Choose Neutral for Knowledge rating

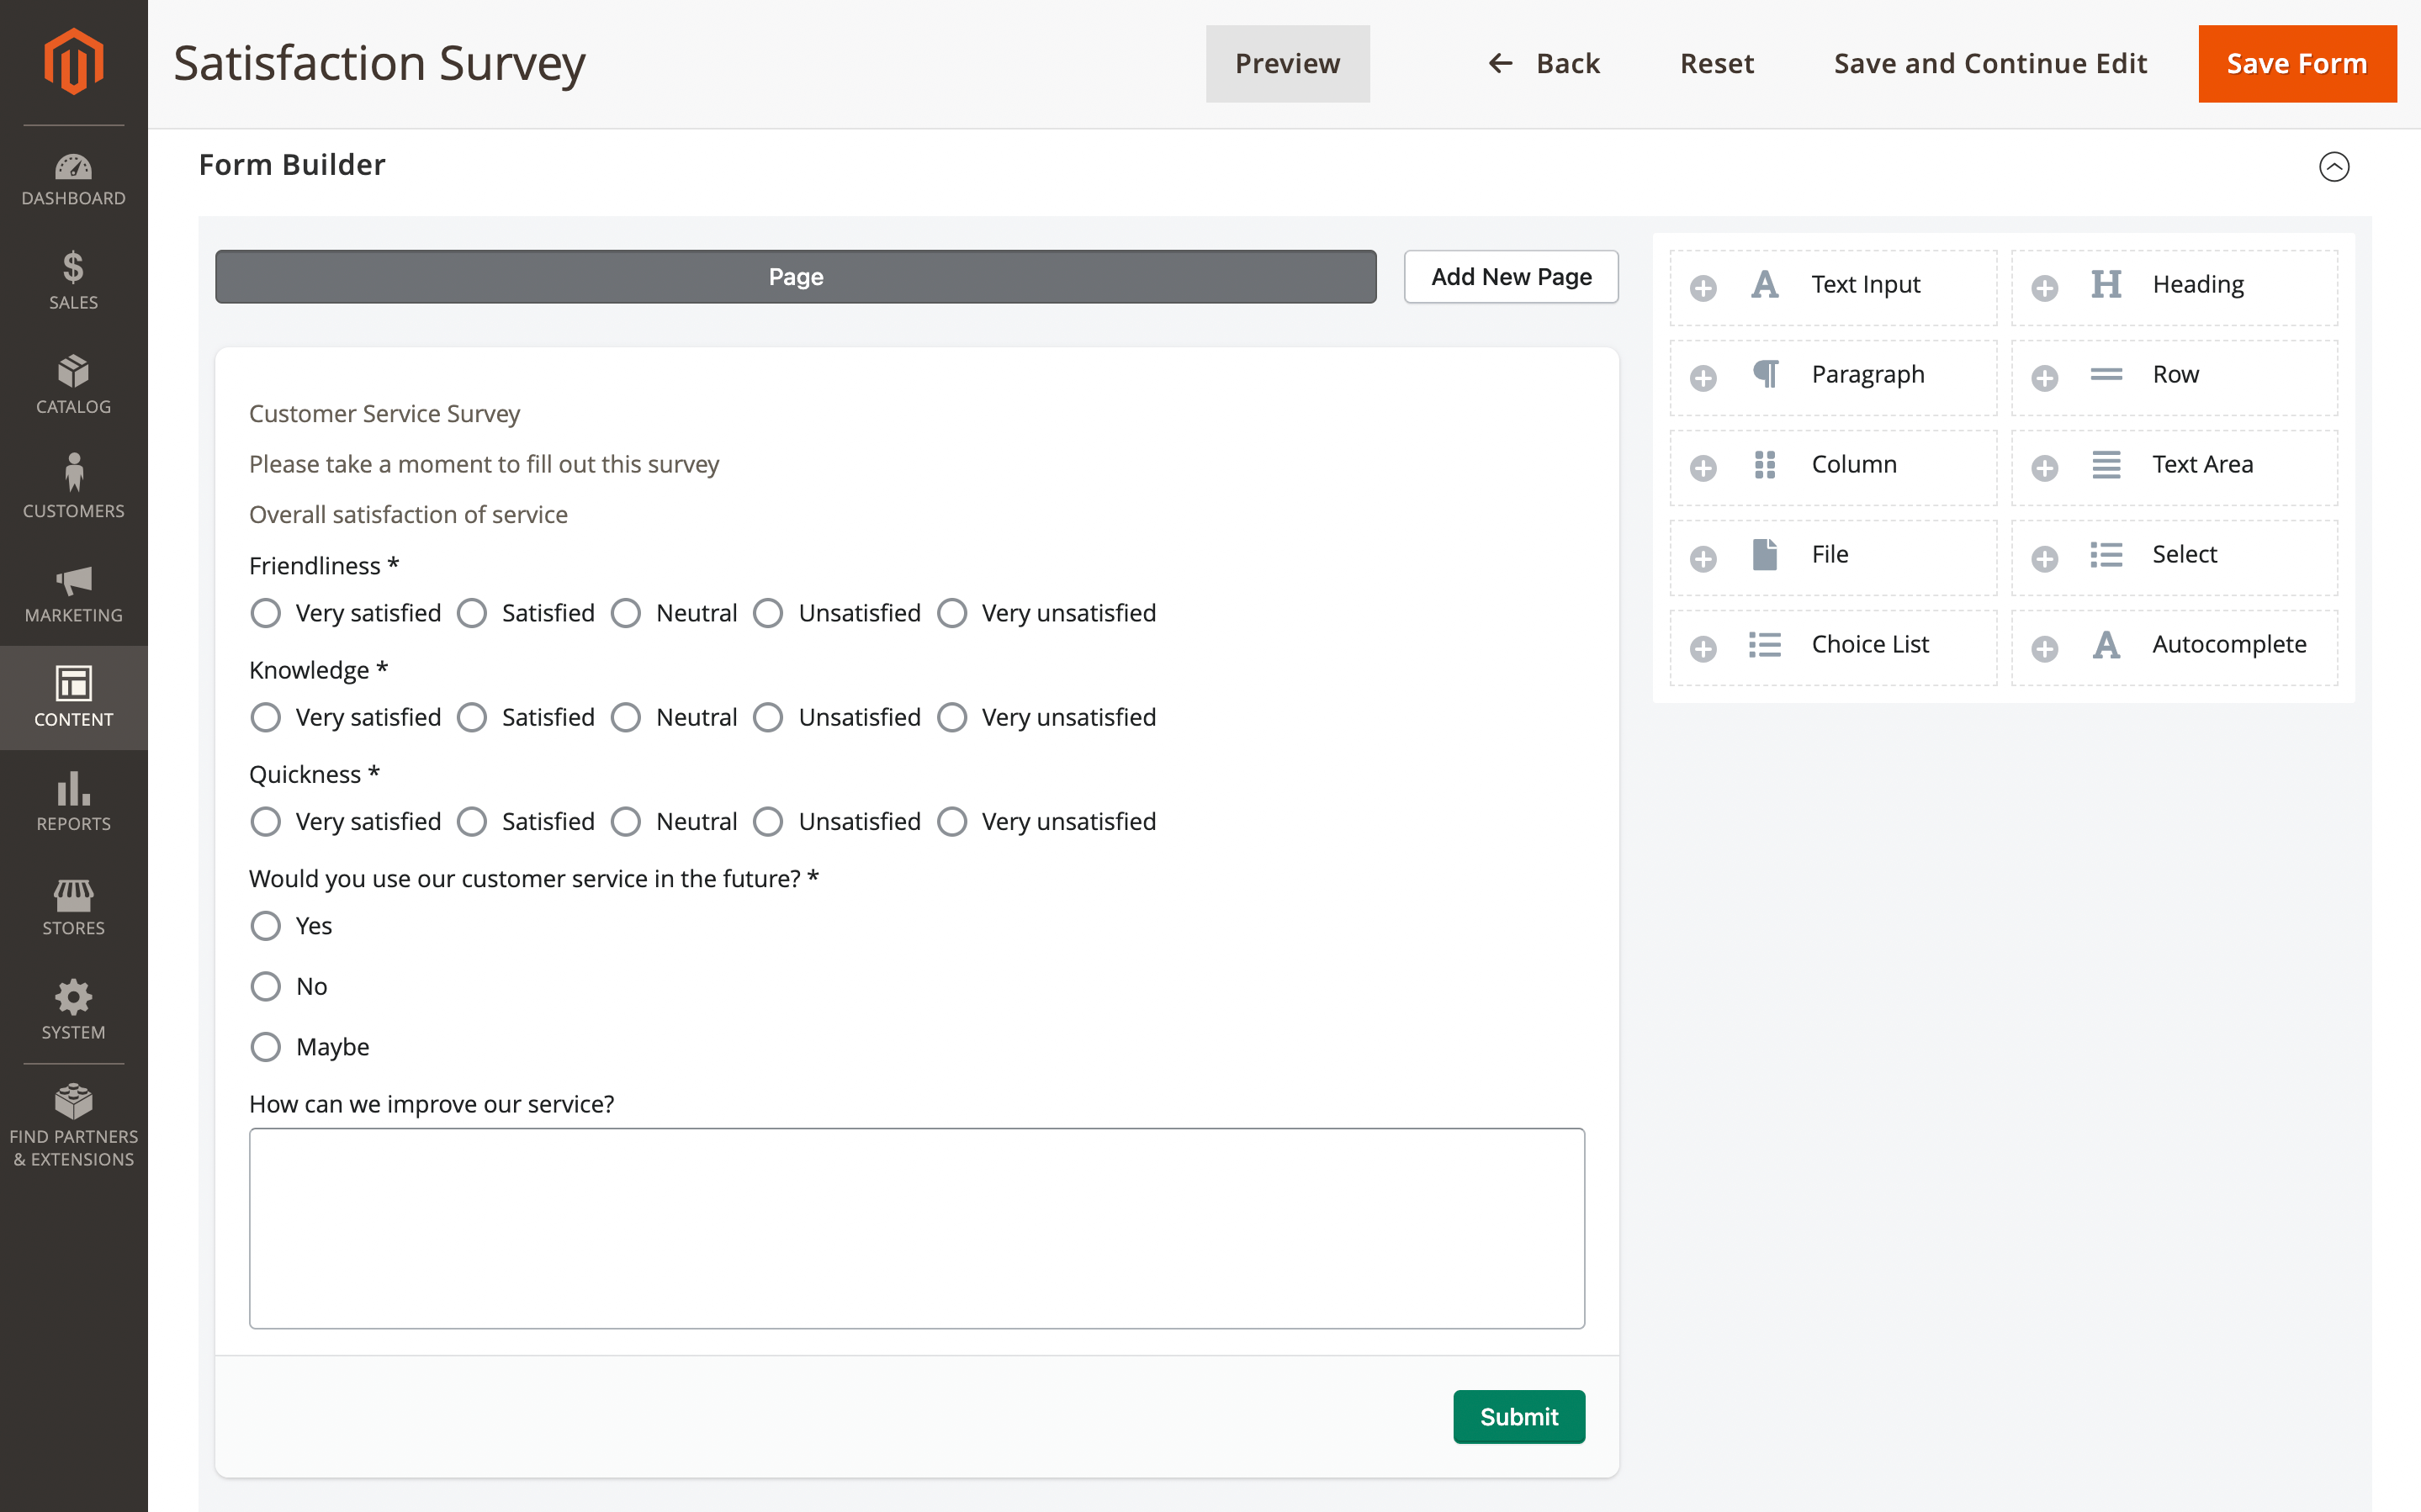coord(626,717)
